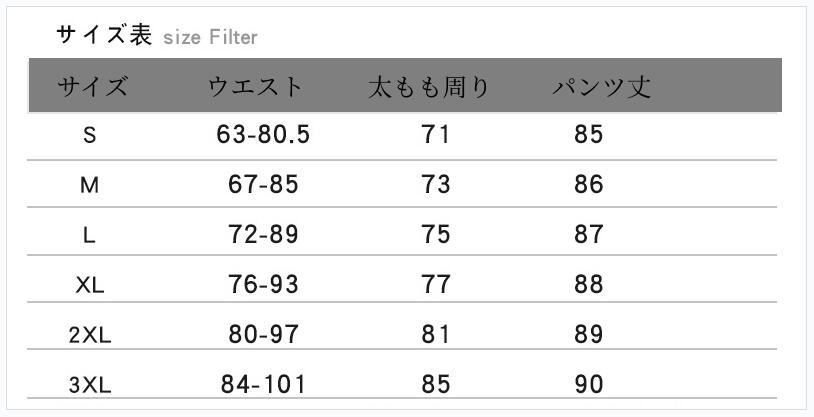Viewport: 814px width, 417px height.
Task: Click waist value 63-80.5
Action: 263,134
